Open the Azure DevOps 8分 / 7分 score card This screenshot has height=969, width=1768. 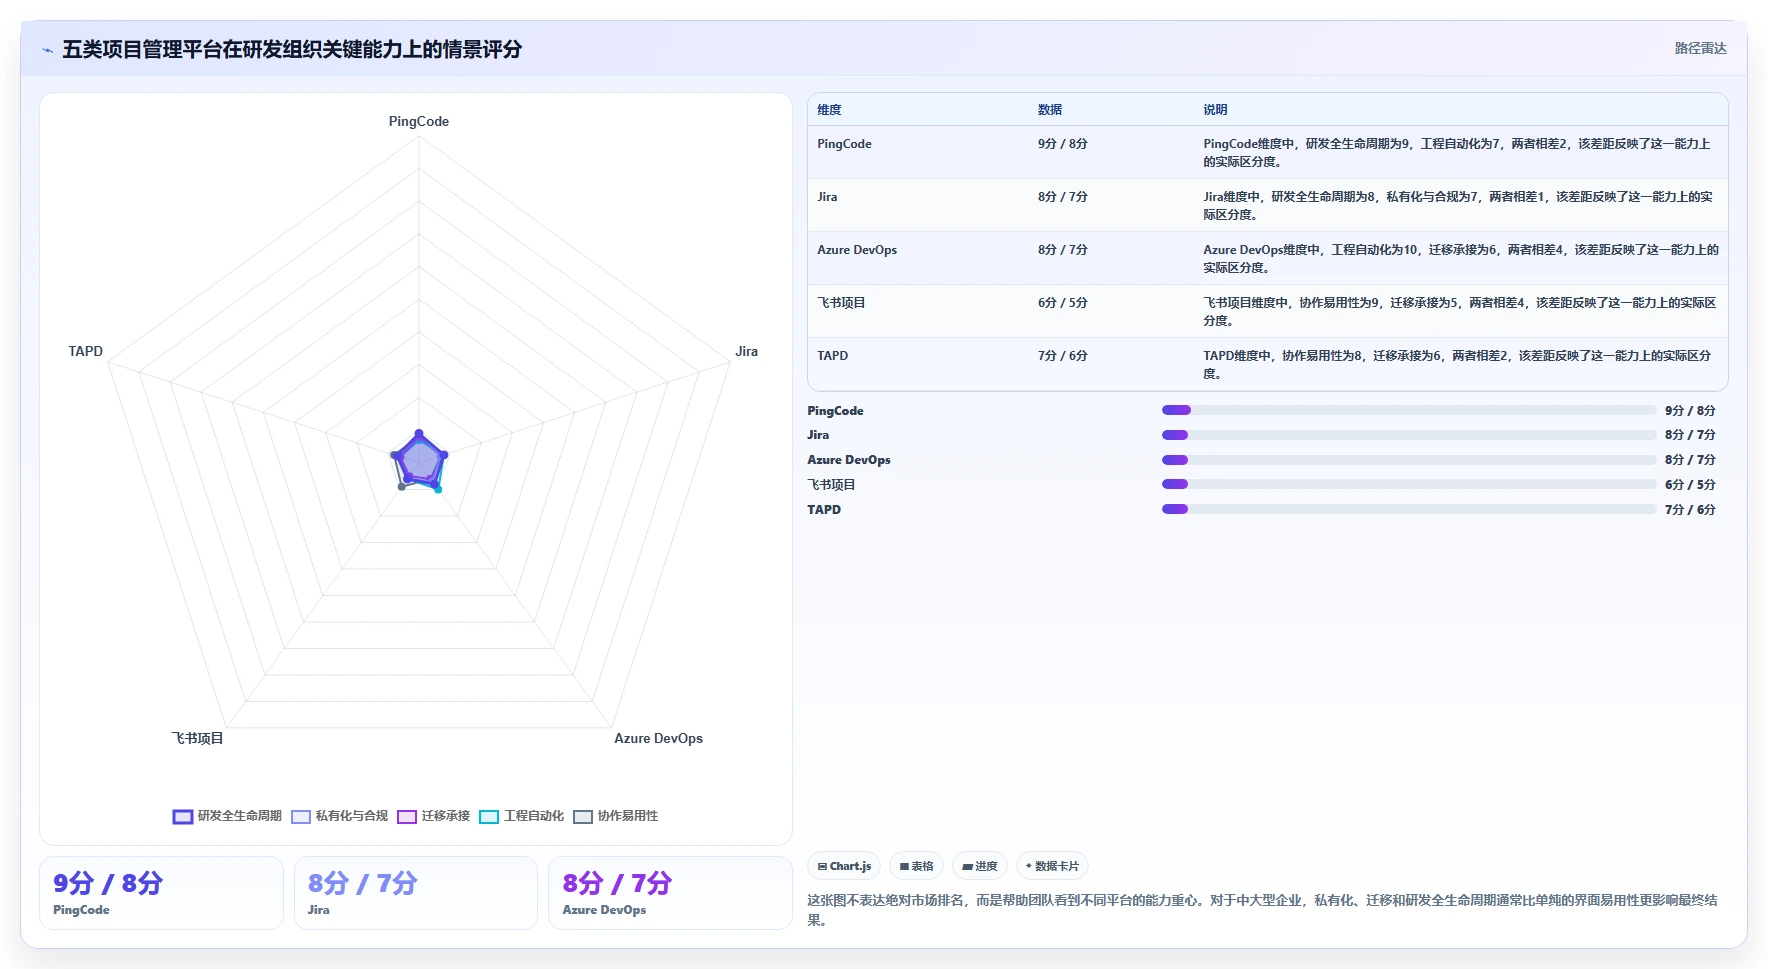670,893
